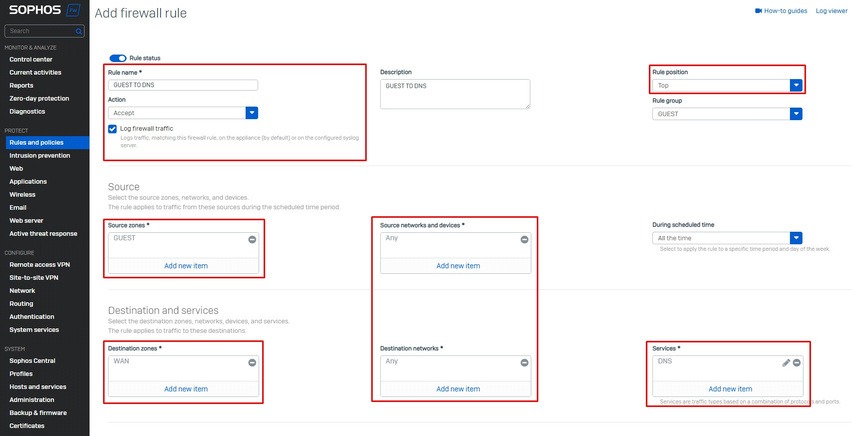This screenshot has height=436, width=852.
Task: Open Certificates menu item
Action: (x=27, y=426)
